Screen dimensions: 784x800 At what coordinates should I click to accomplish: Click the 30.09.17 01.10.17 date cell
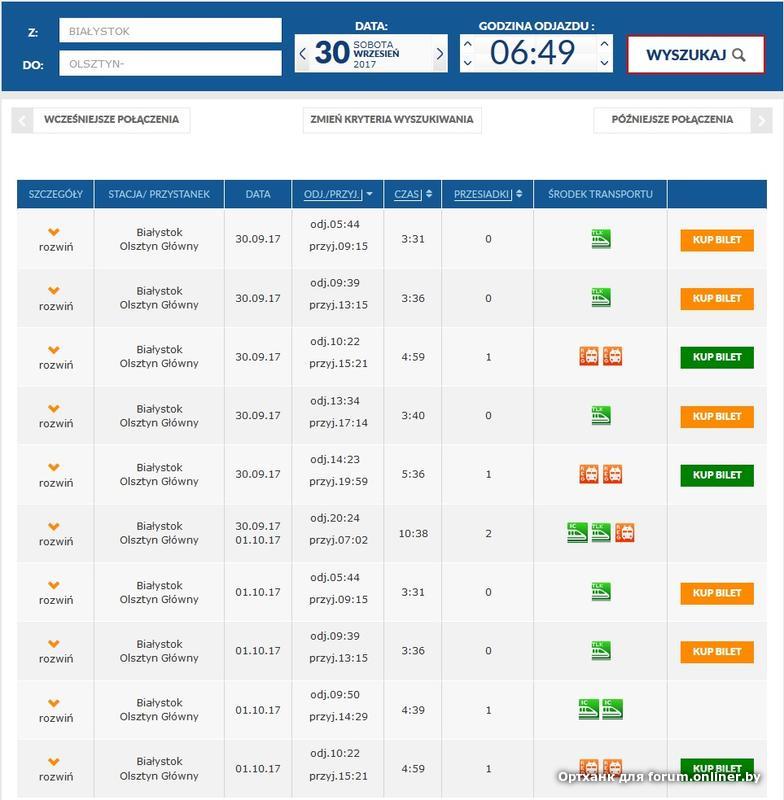tap(258, 533)
